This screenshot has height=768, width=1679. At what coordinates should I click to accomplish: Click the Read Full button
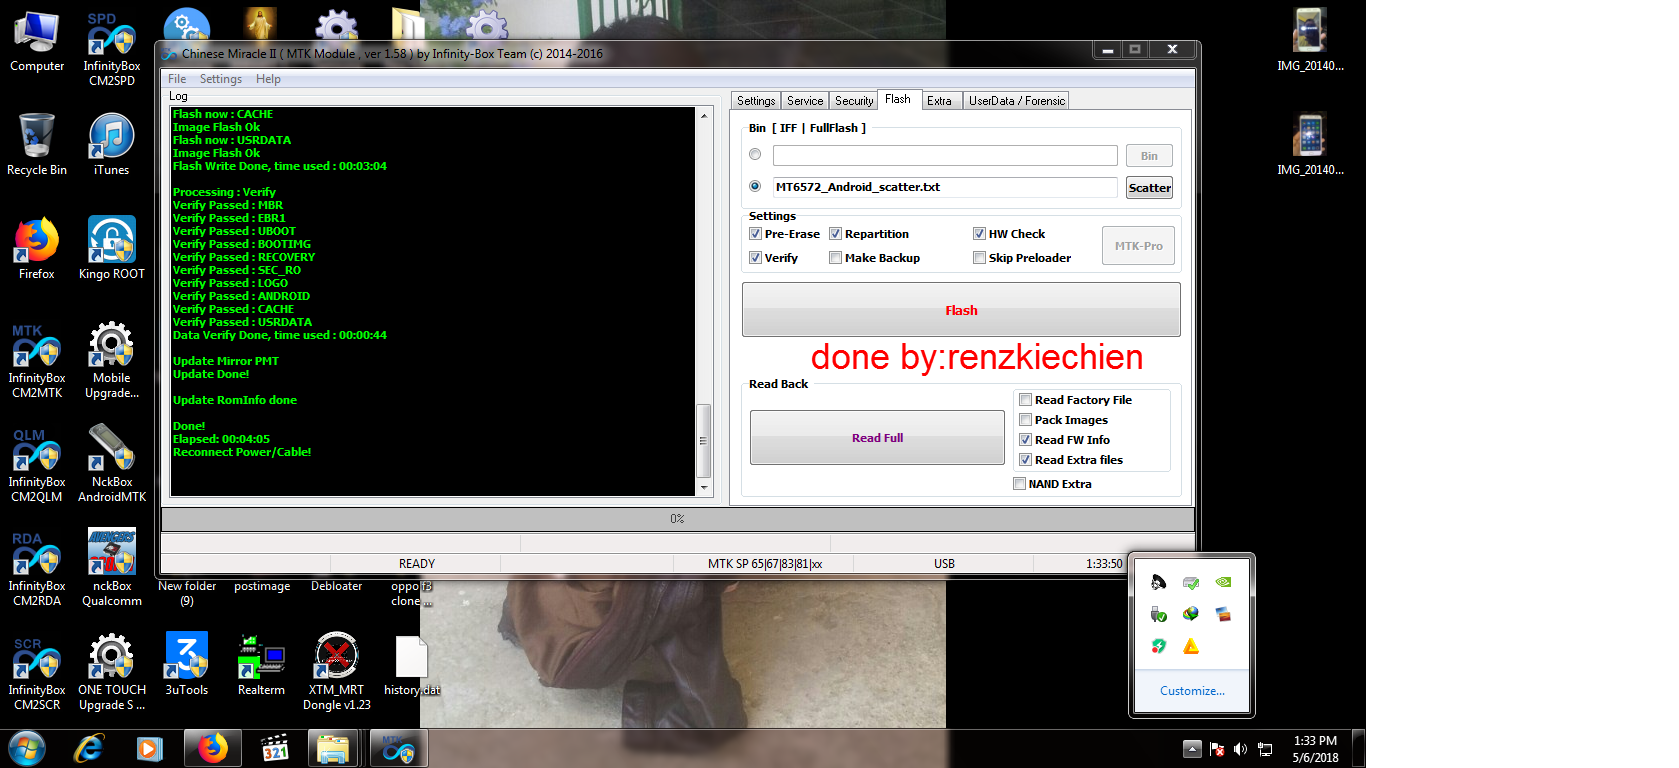(877, 438)
